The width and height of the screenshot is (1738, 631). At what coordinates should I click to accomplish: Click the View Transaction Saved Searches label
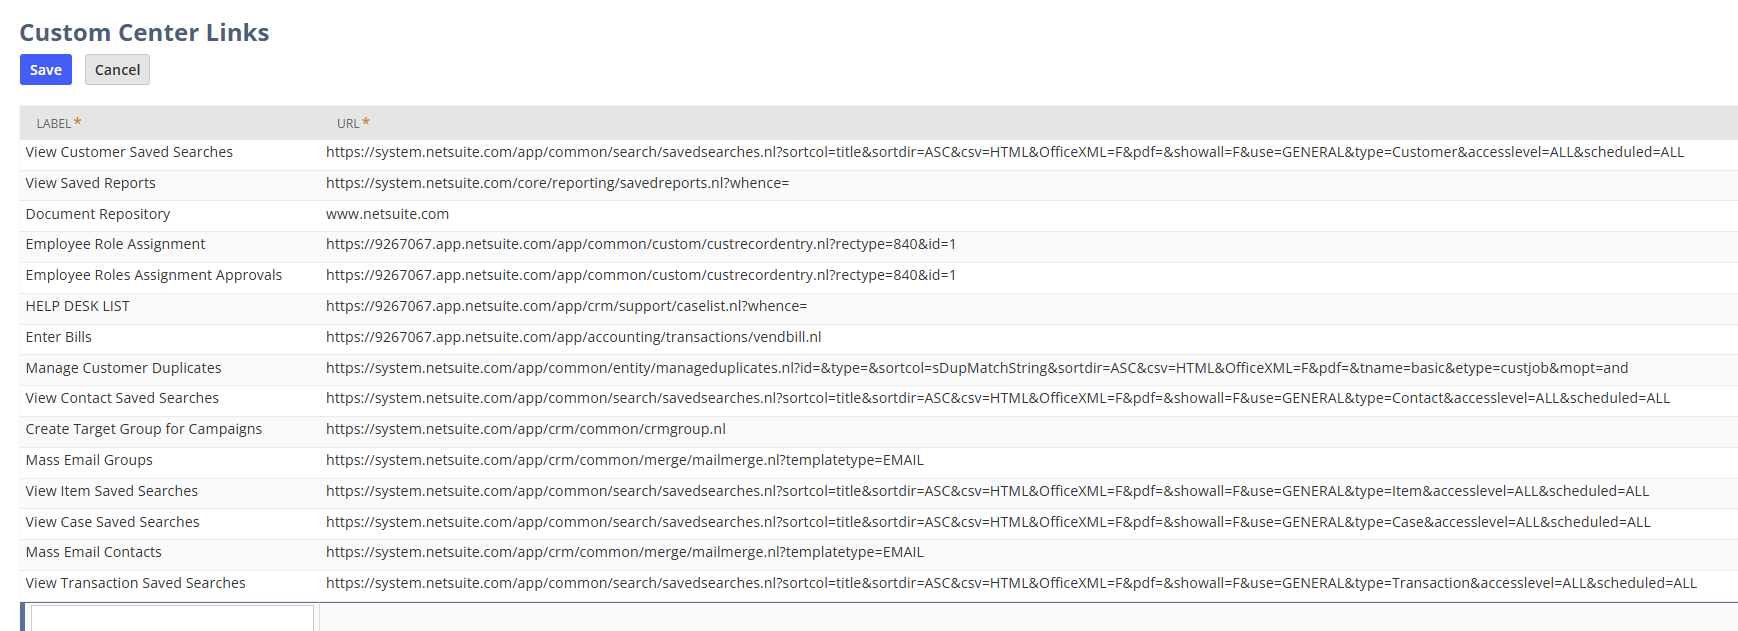click(136, 584)
